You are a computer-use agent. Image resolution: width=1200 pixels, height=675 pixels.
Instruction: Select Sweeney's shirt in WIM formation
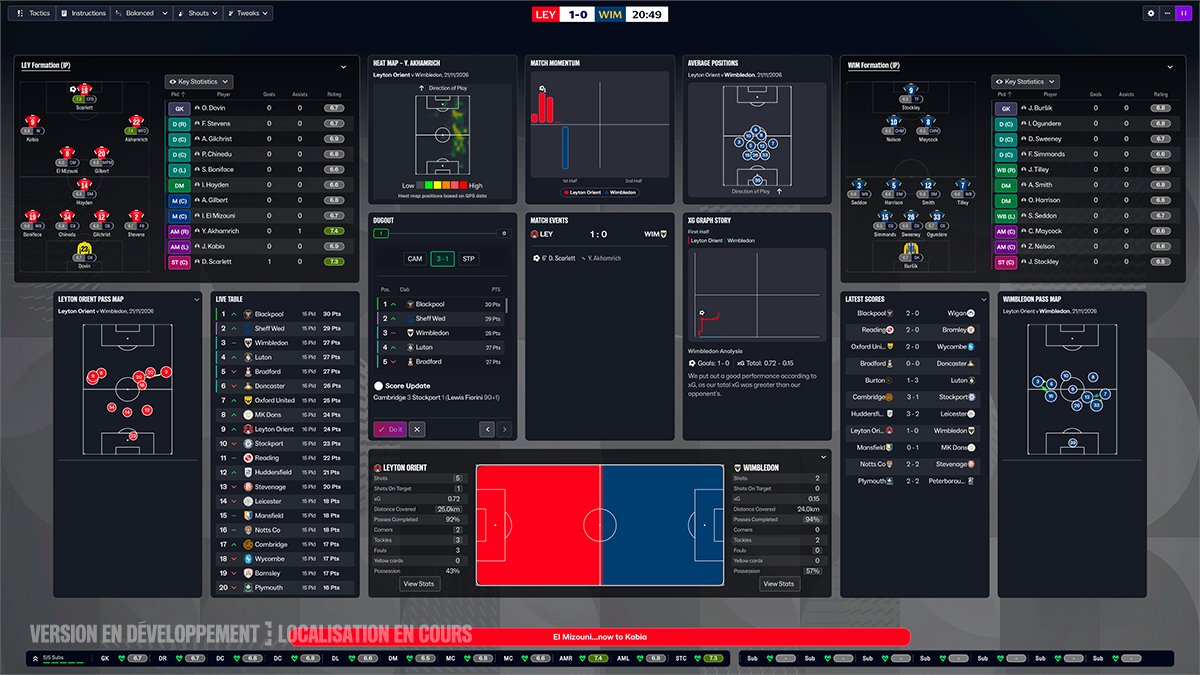pos(911,217)
